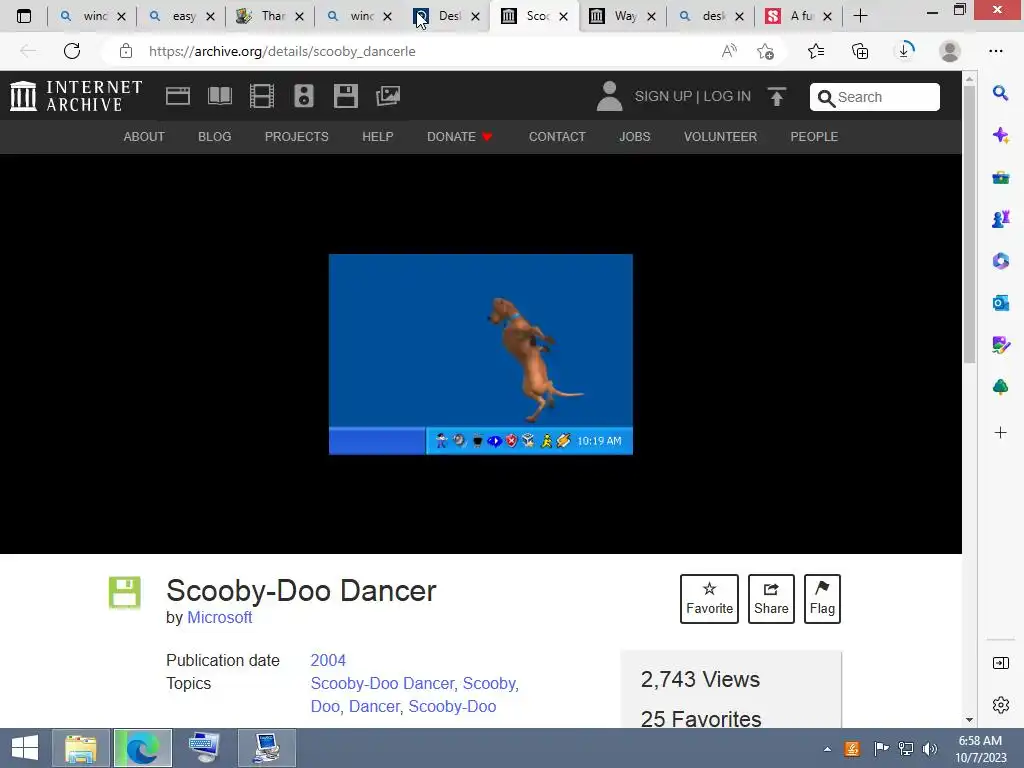The width and height of the screenshot is (1024, 768).
Task: Click the Favorite button
Action: [x=709, y=599]
